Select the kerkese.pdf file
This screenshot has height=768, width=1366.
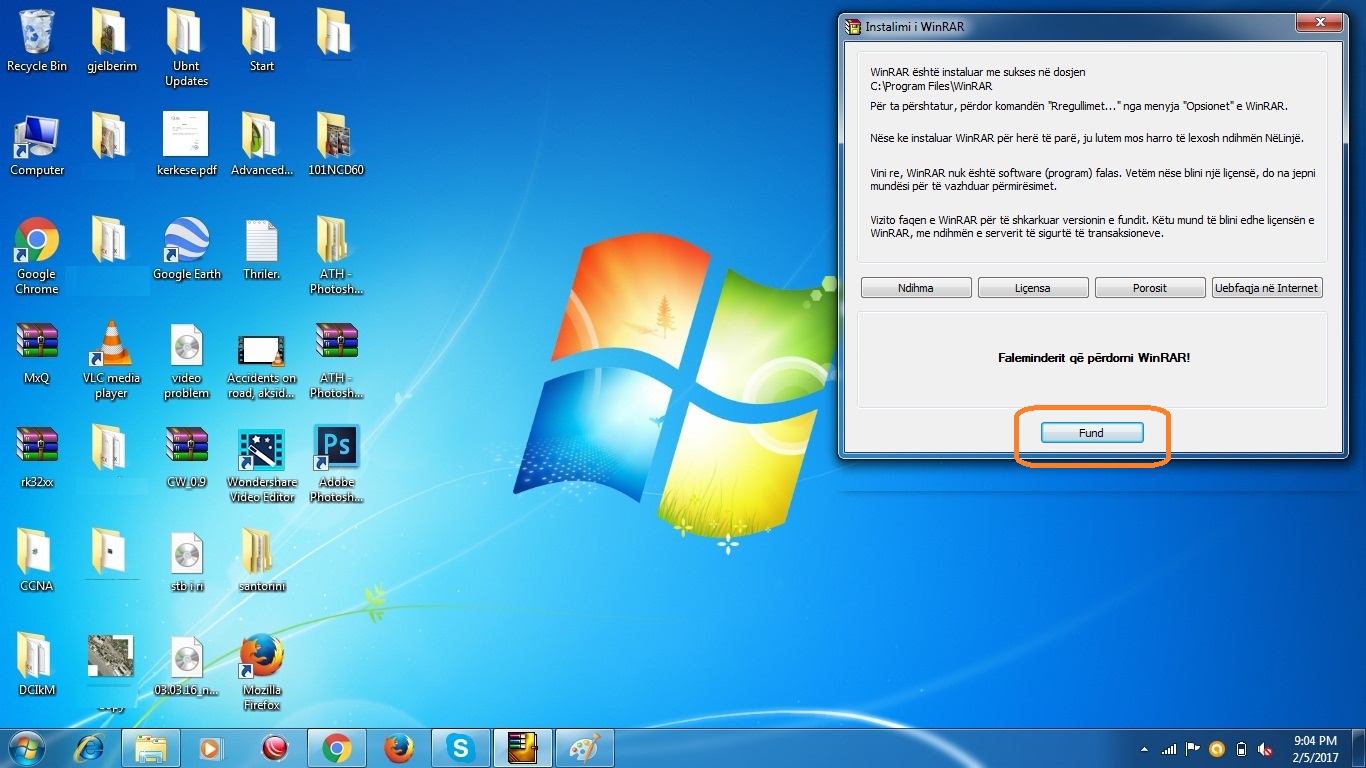[x=187, y=145]
